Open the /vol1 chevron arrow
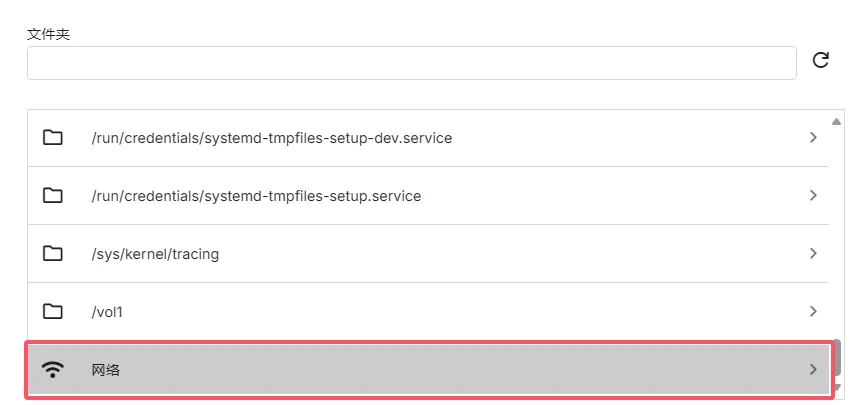Image resolution: width=865 pixels, height=405 pixels. (x=813, y=312)
